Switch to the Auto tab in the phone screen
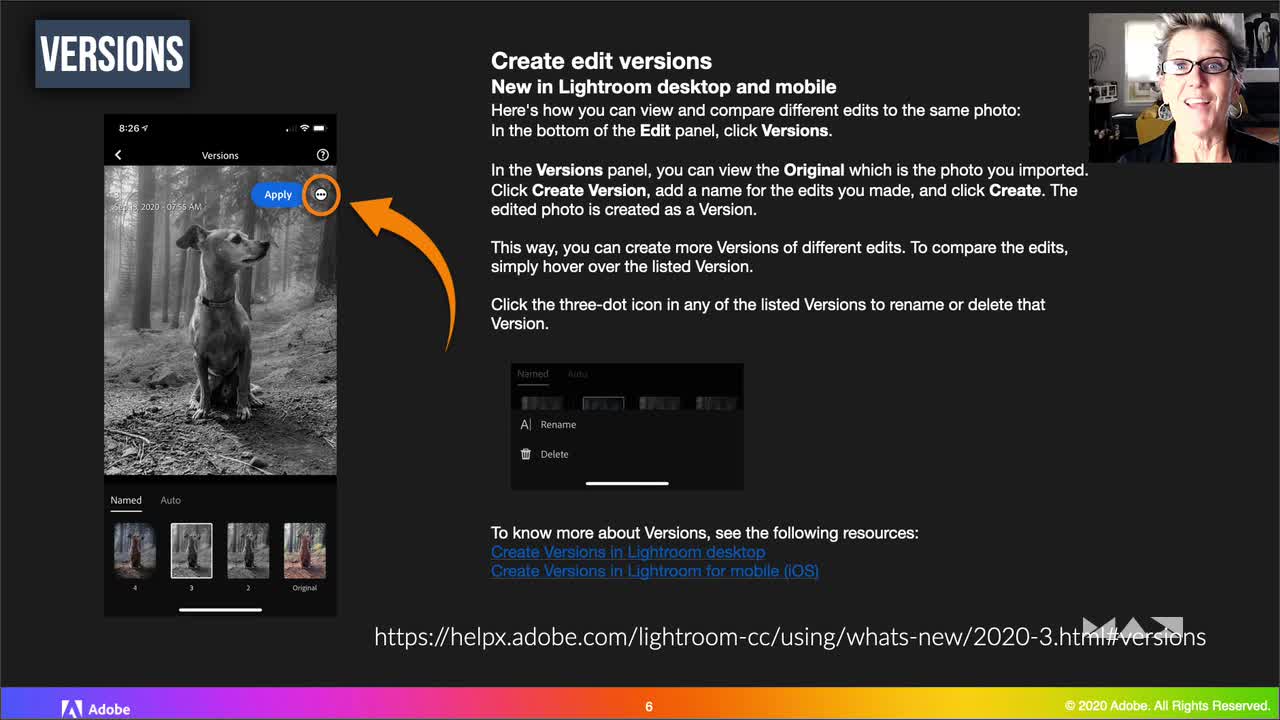 click(171, 500)
